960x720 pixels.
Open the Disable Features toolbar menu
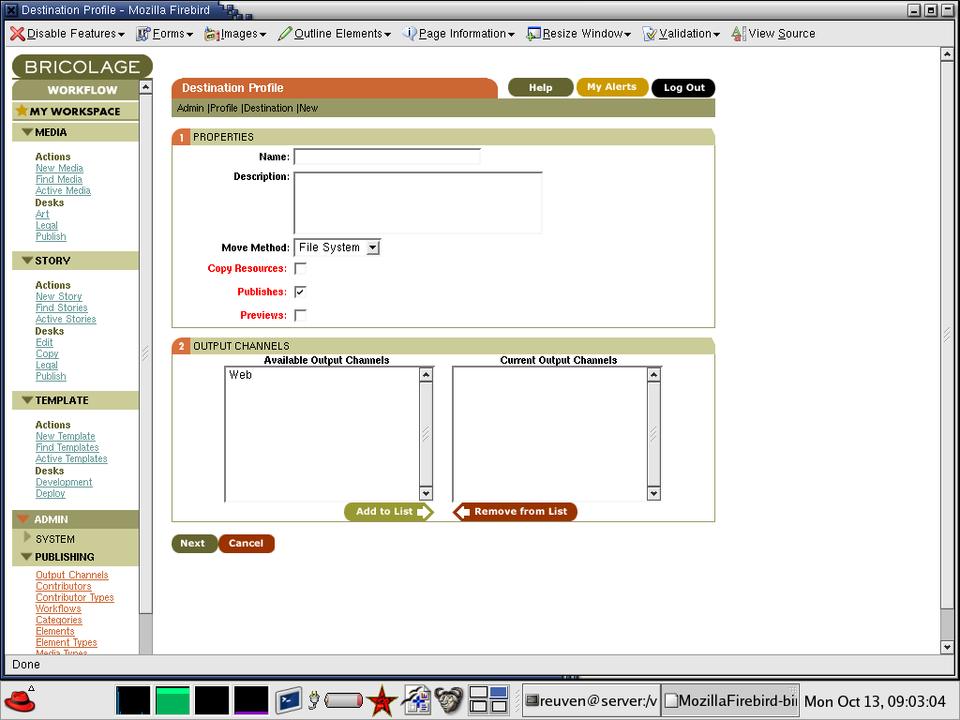(67, 34)
